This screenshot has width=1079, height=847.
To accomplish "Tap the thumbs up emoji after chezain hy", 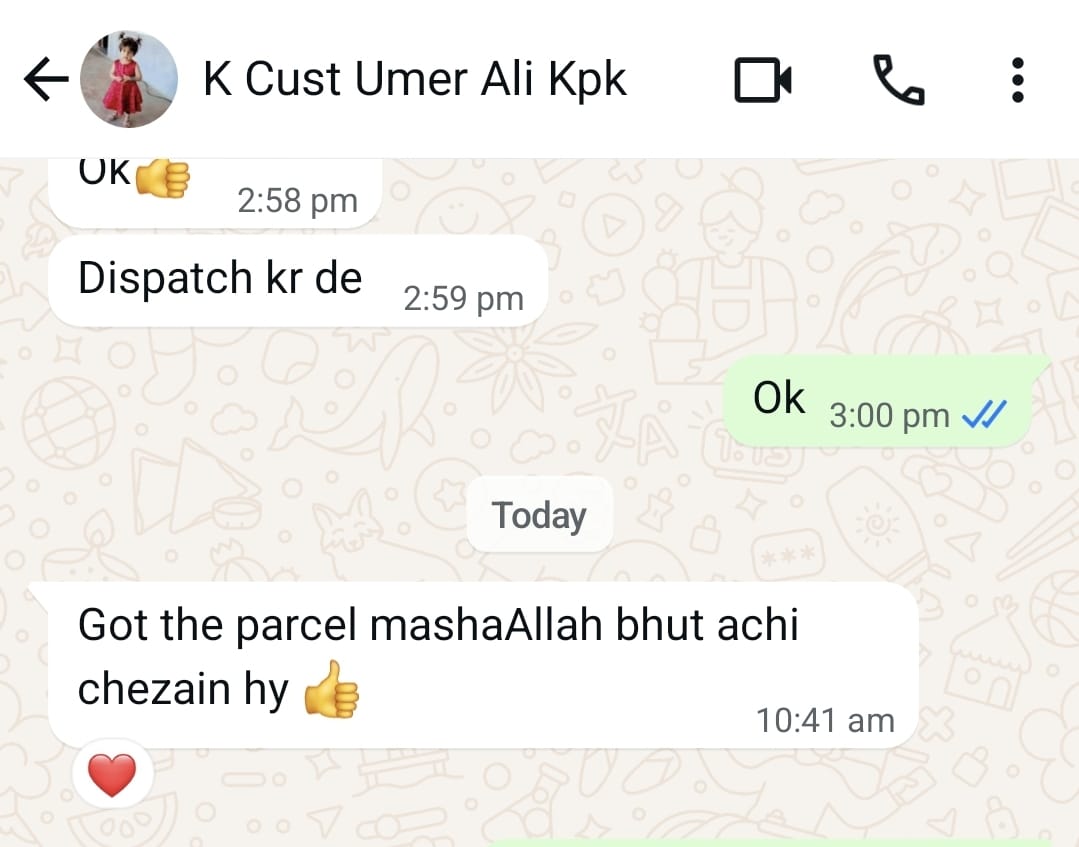I will click(332, 689).
